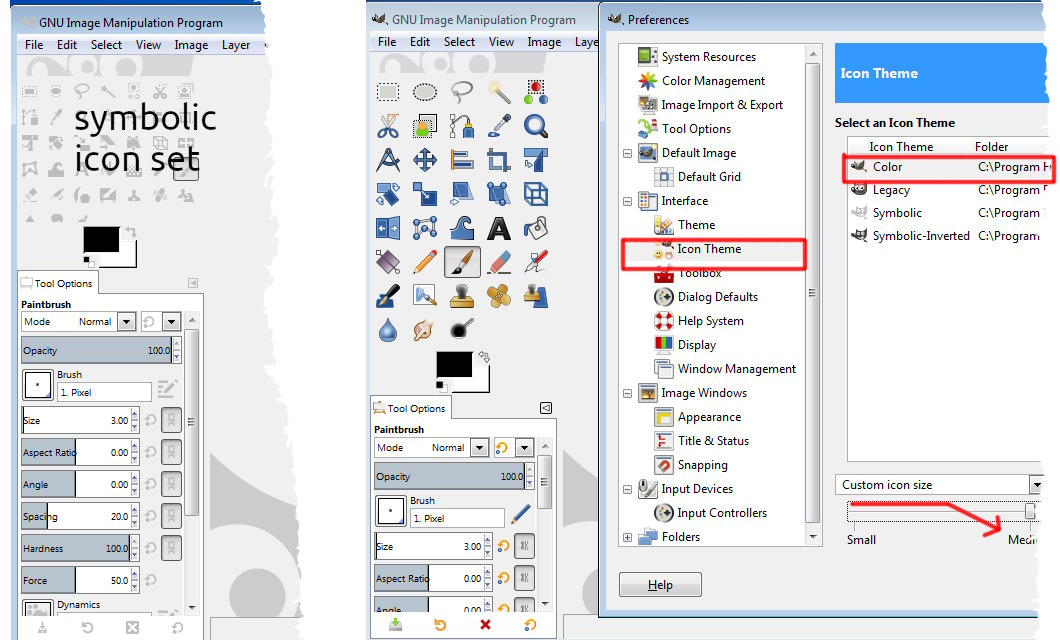The width and height of the screenshot is (1060, 640).
Task: Open Select menu in color-icon GIMP window
Action: 459,42
